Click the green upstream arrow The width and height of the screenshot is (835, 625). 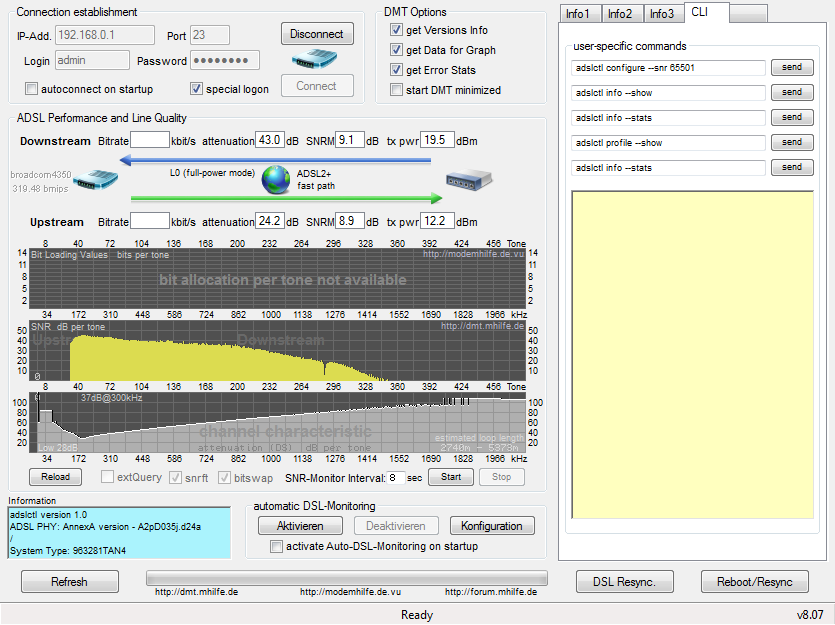point(286,199)
